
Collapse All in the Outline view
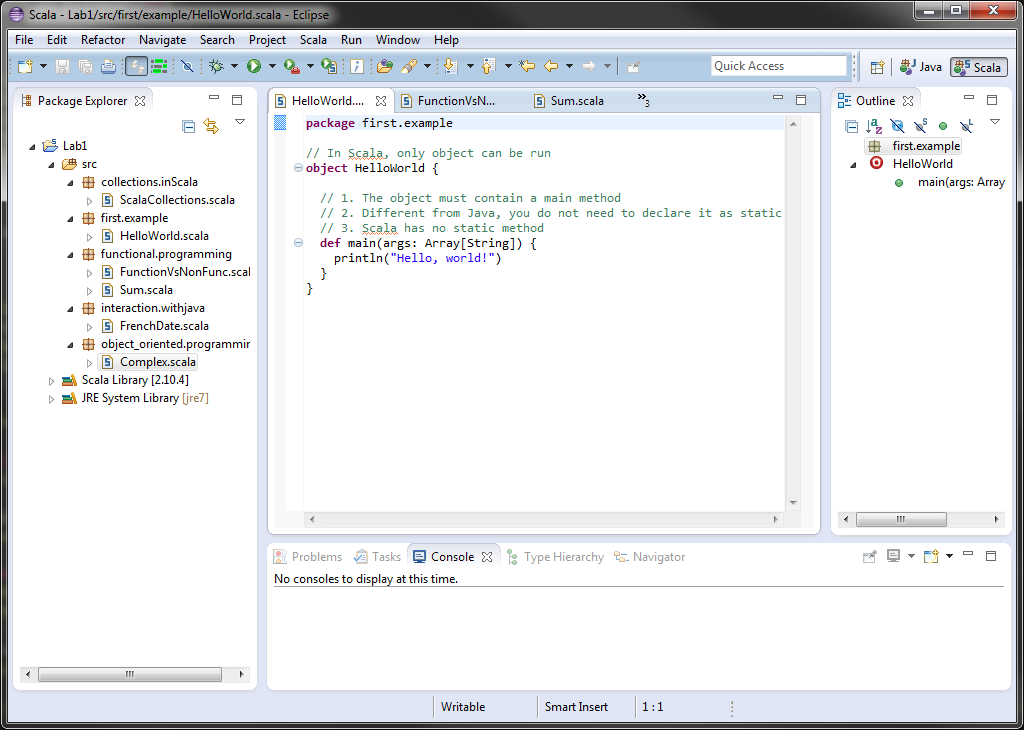(x=852, y=126)
